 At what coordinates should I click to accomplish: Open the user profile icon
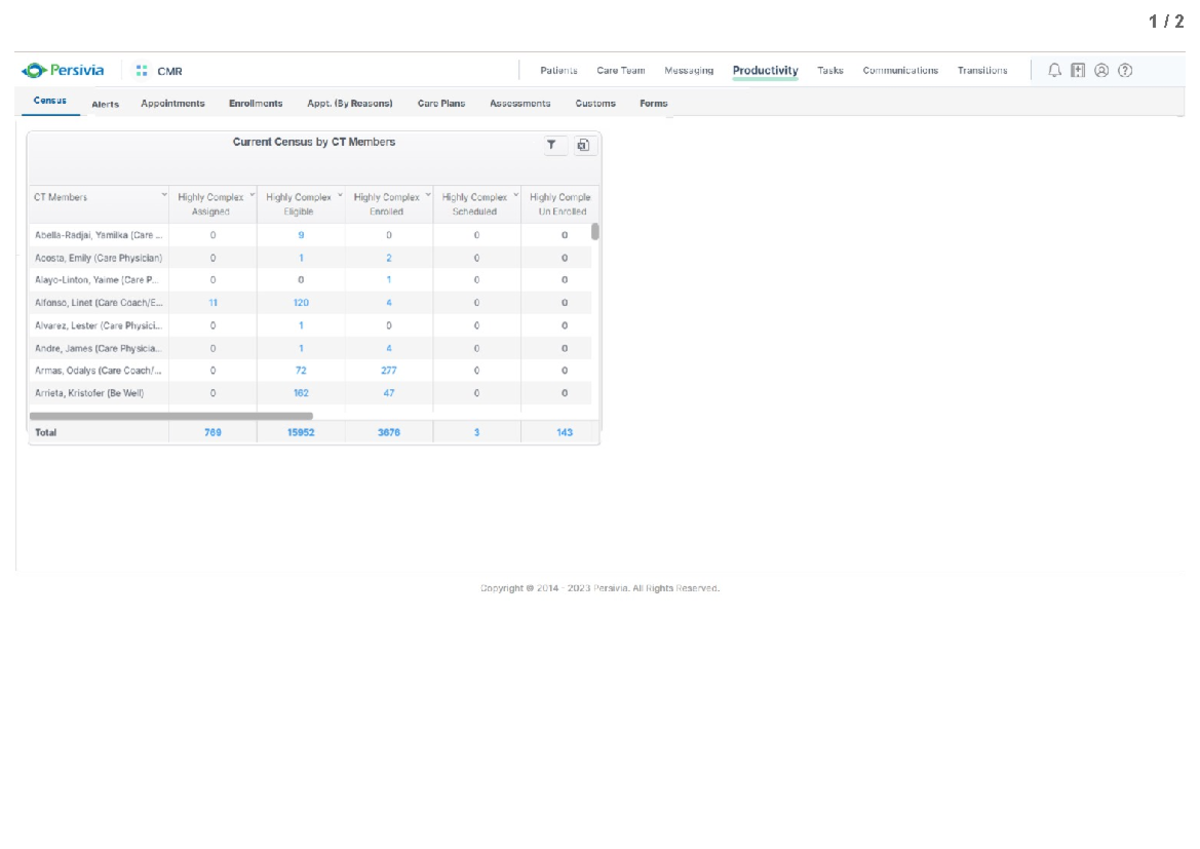(x=1101, y=70)
